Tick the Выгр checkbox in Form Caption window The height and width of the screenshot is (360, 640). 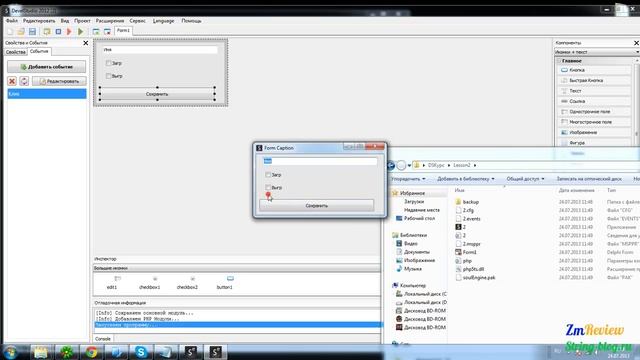click(x=268, y=187)
